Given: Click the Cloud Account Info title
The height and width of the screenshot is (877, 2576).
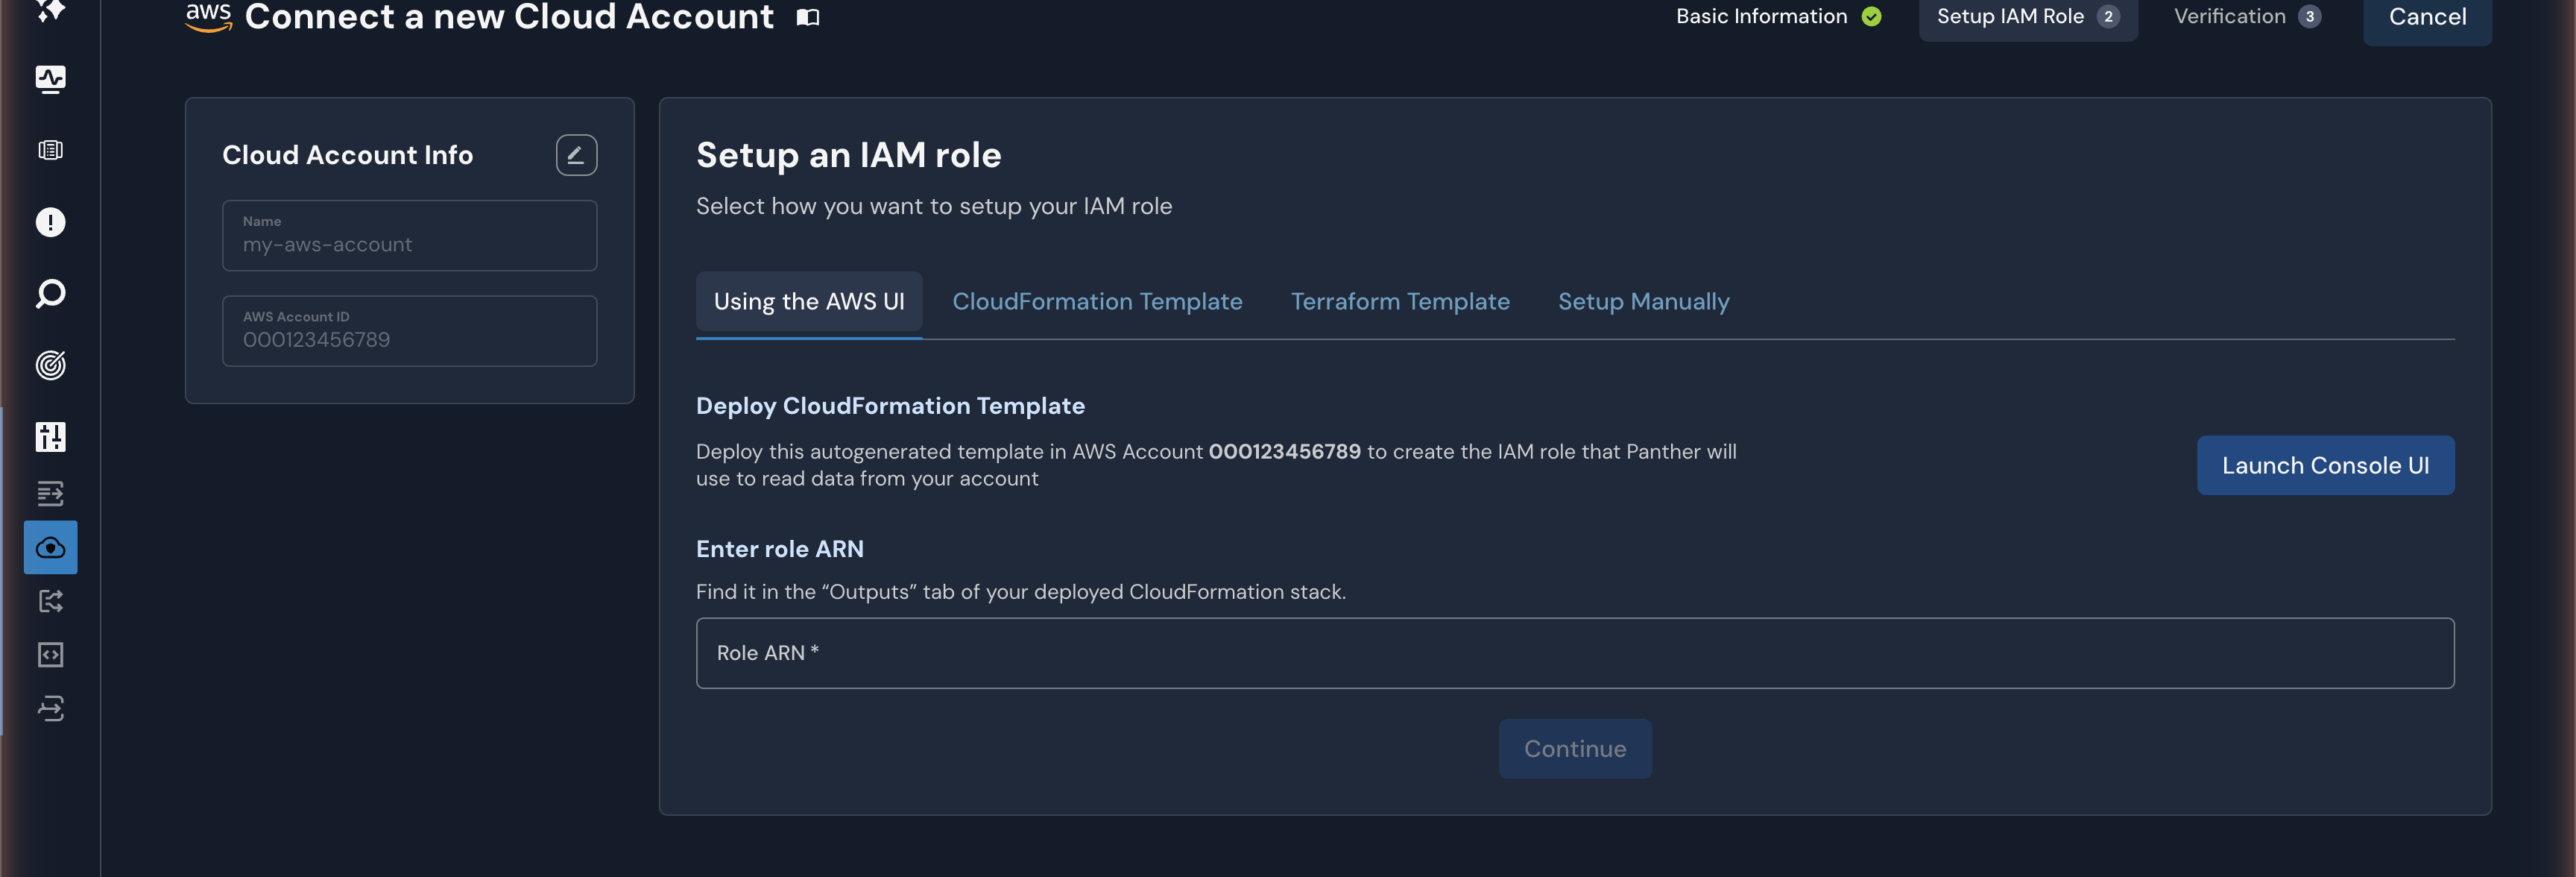Looking at the screenshot, I should click(347, 155).
